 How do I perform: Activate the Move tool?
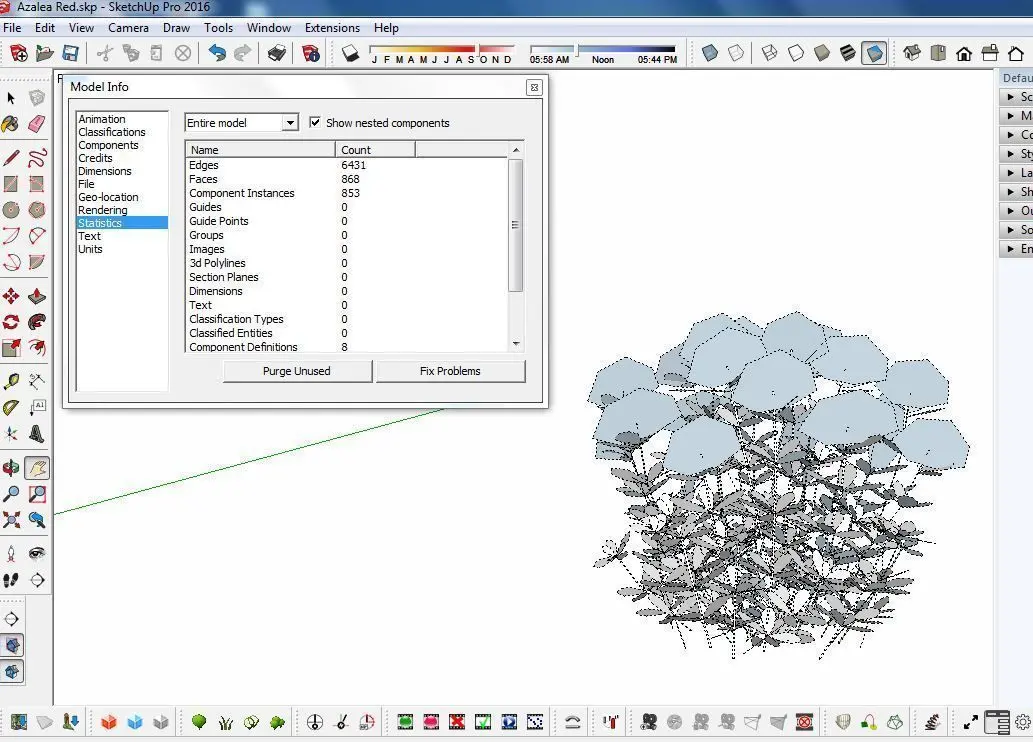pyautogui.click(x=11, y=296)
